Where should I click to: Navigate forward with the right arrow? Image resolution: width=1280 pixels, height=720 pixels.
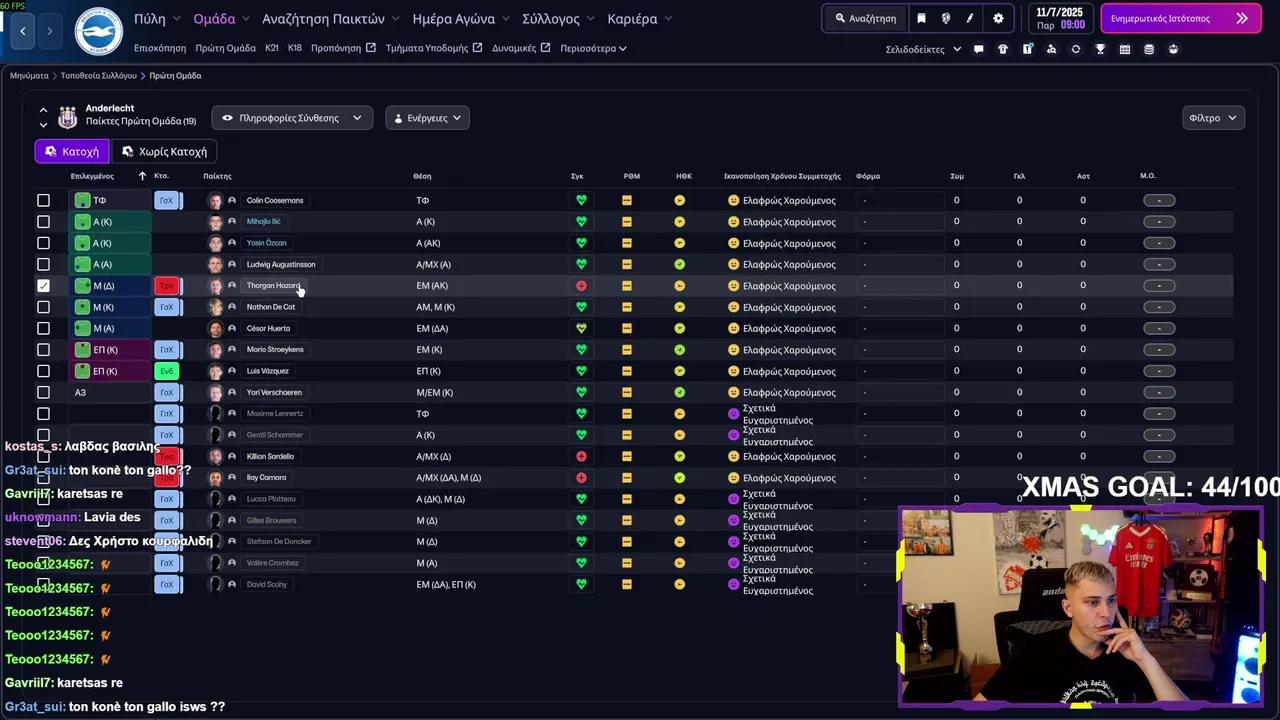coord(49,31)
